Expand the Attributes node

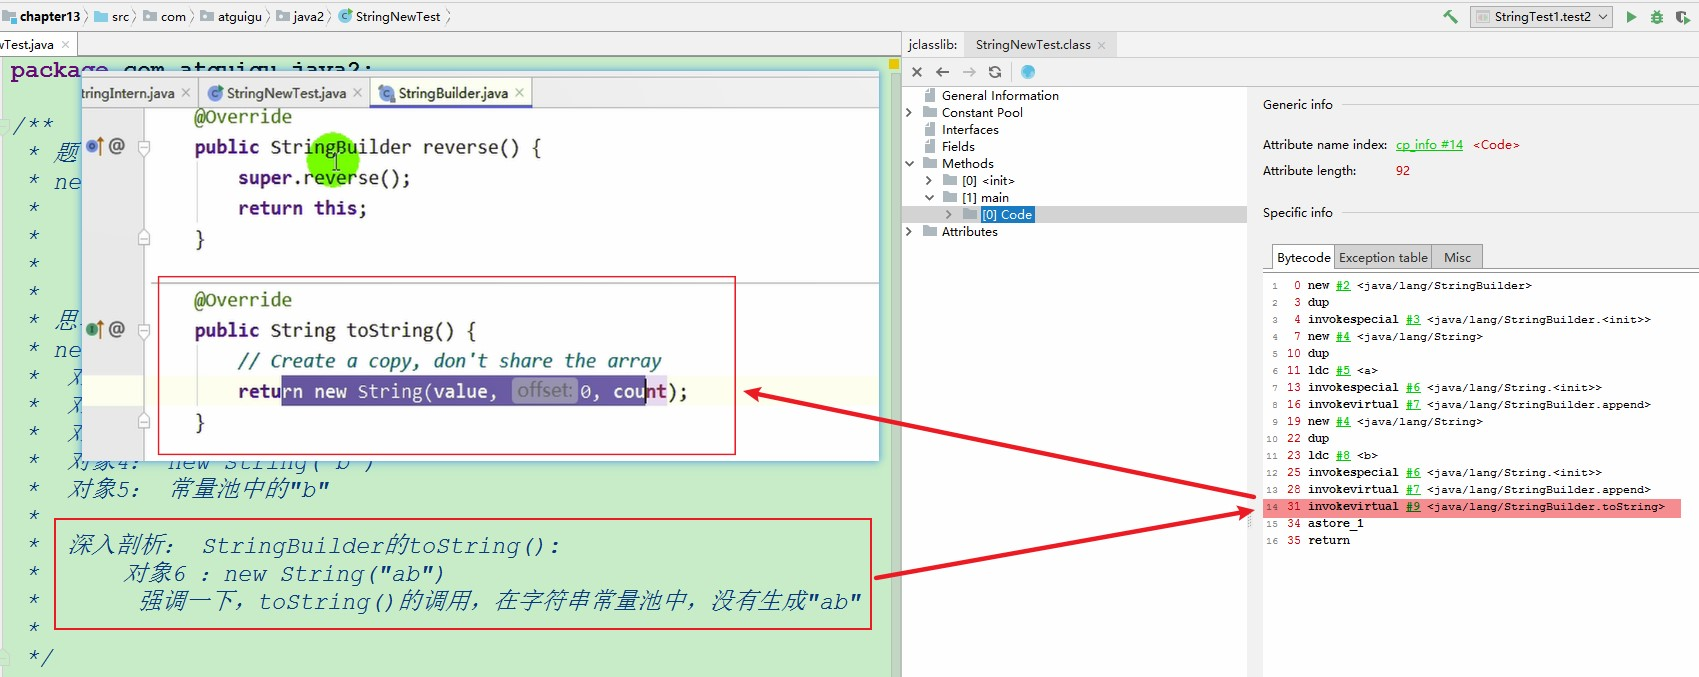coord(909,232)
